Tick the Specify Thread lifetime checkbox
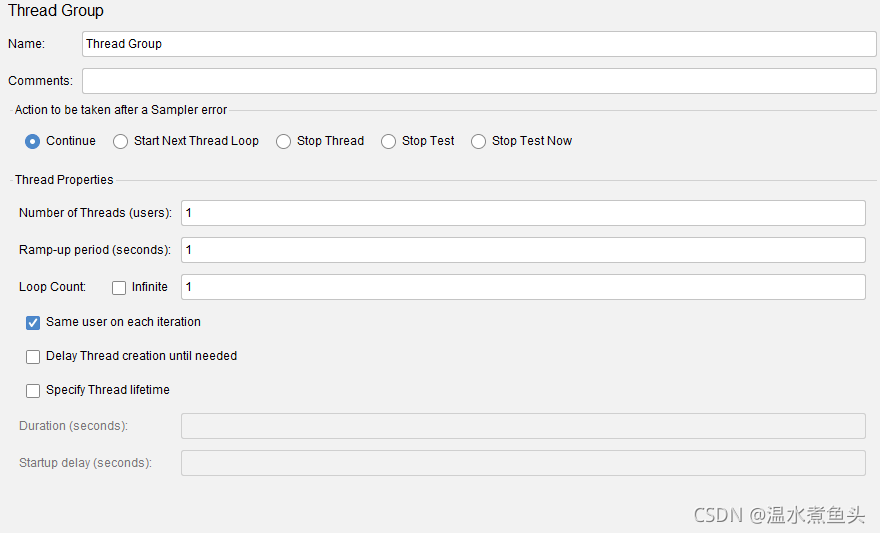This screenshot has height=533, width=880. [x=33, y=391]
